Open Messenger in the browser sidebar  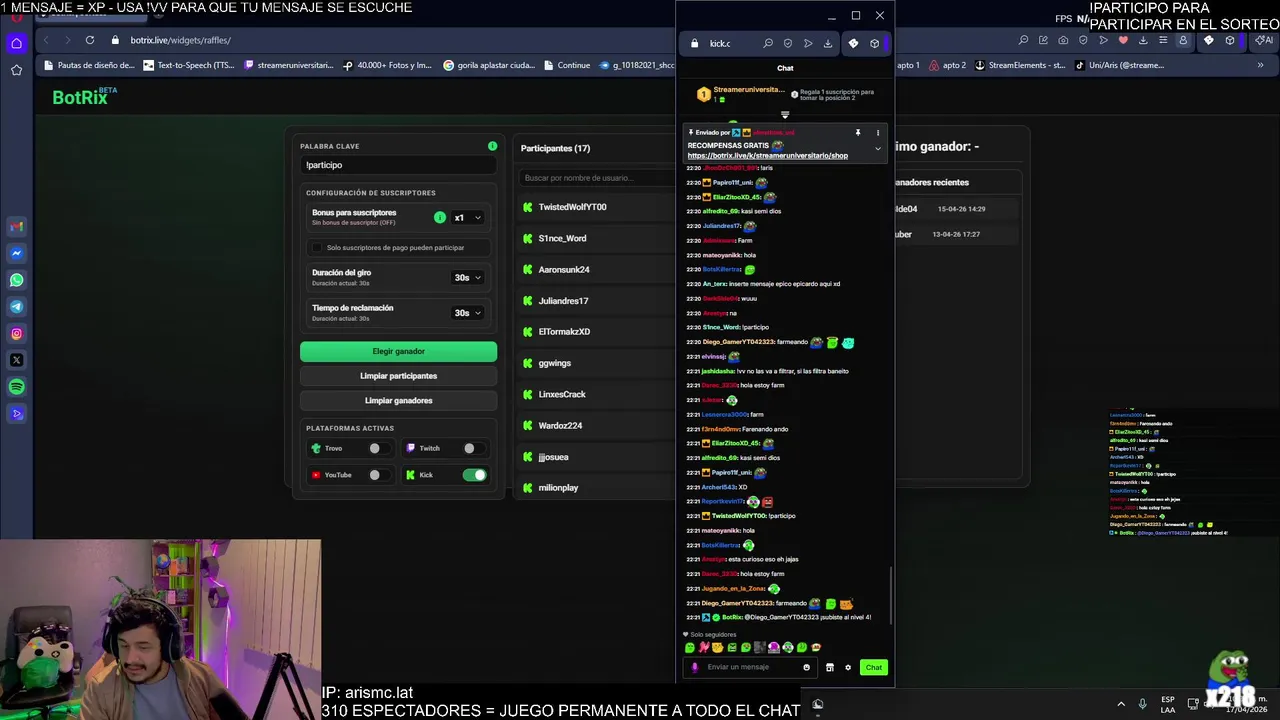pos(16,253)
